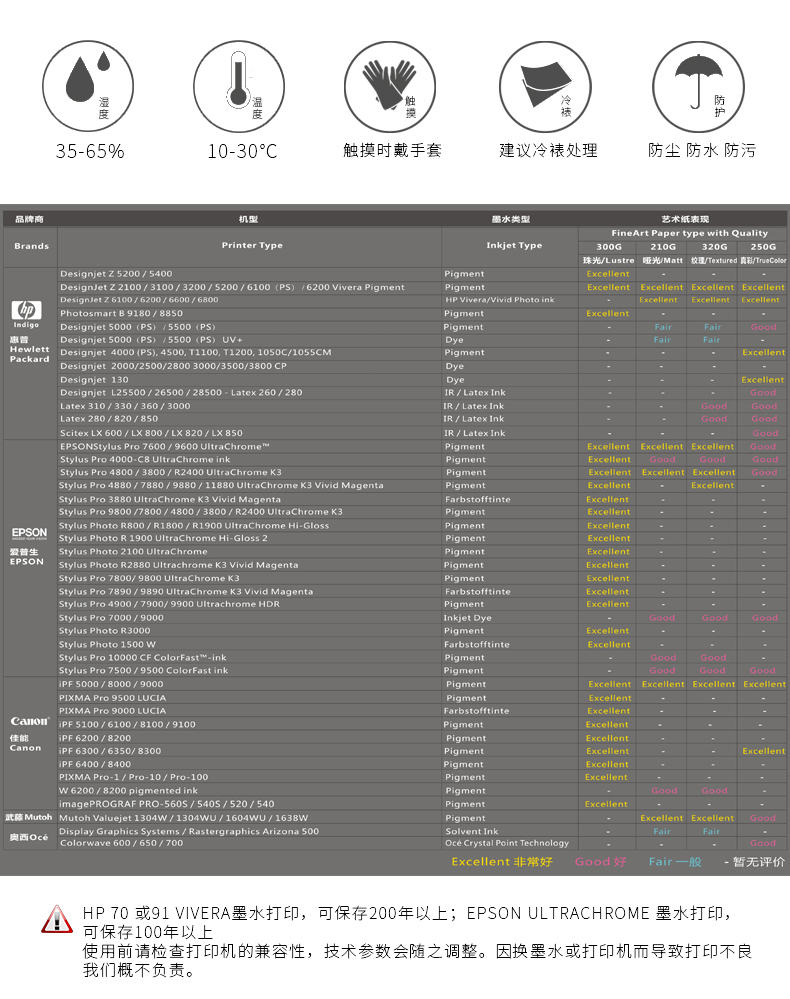Click 'FineArt Paper type with Quality' header
The height and width of the screenshot is (999, 790).
pyautogui.click(x=689, y=233)
